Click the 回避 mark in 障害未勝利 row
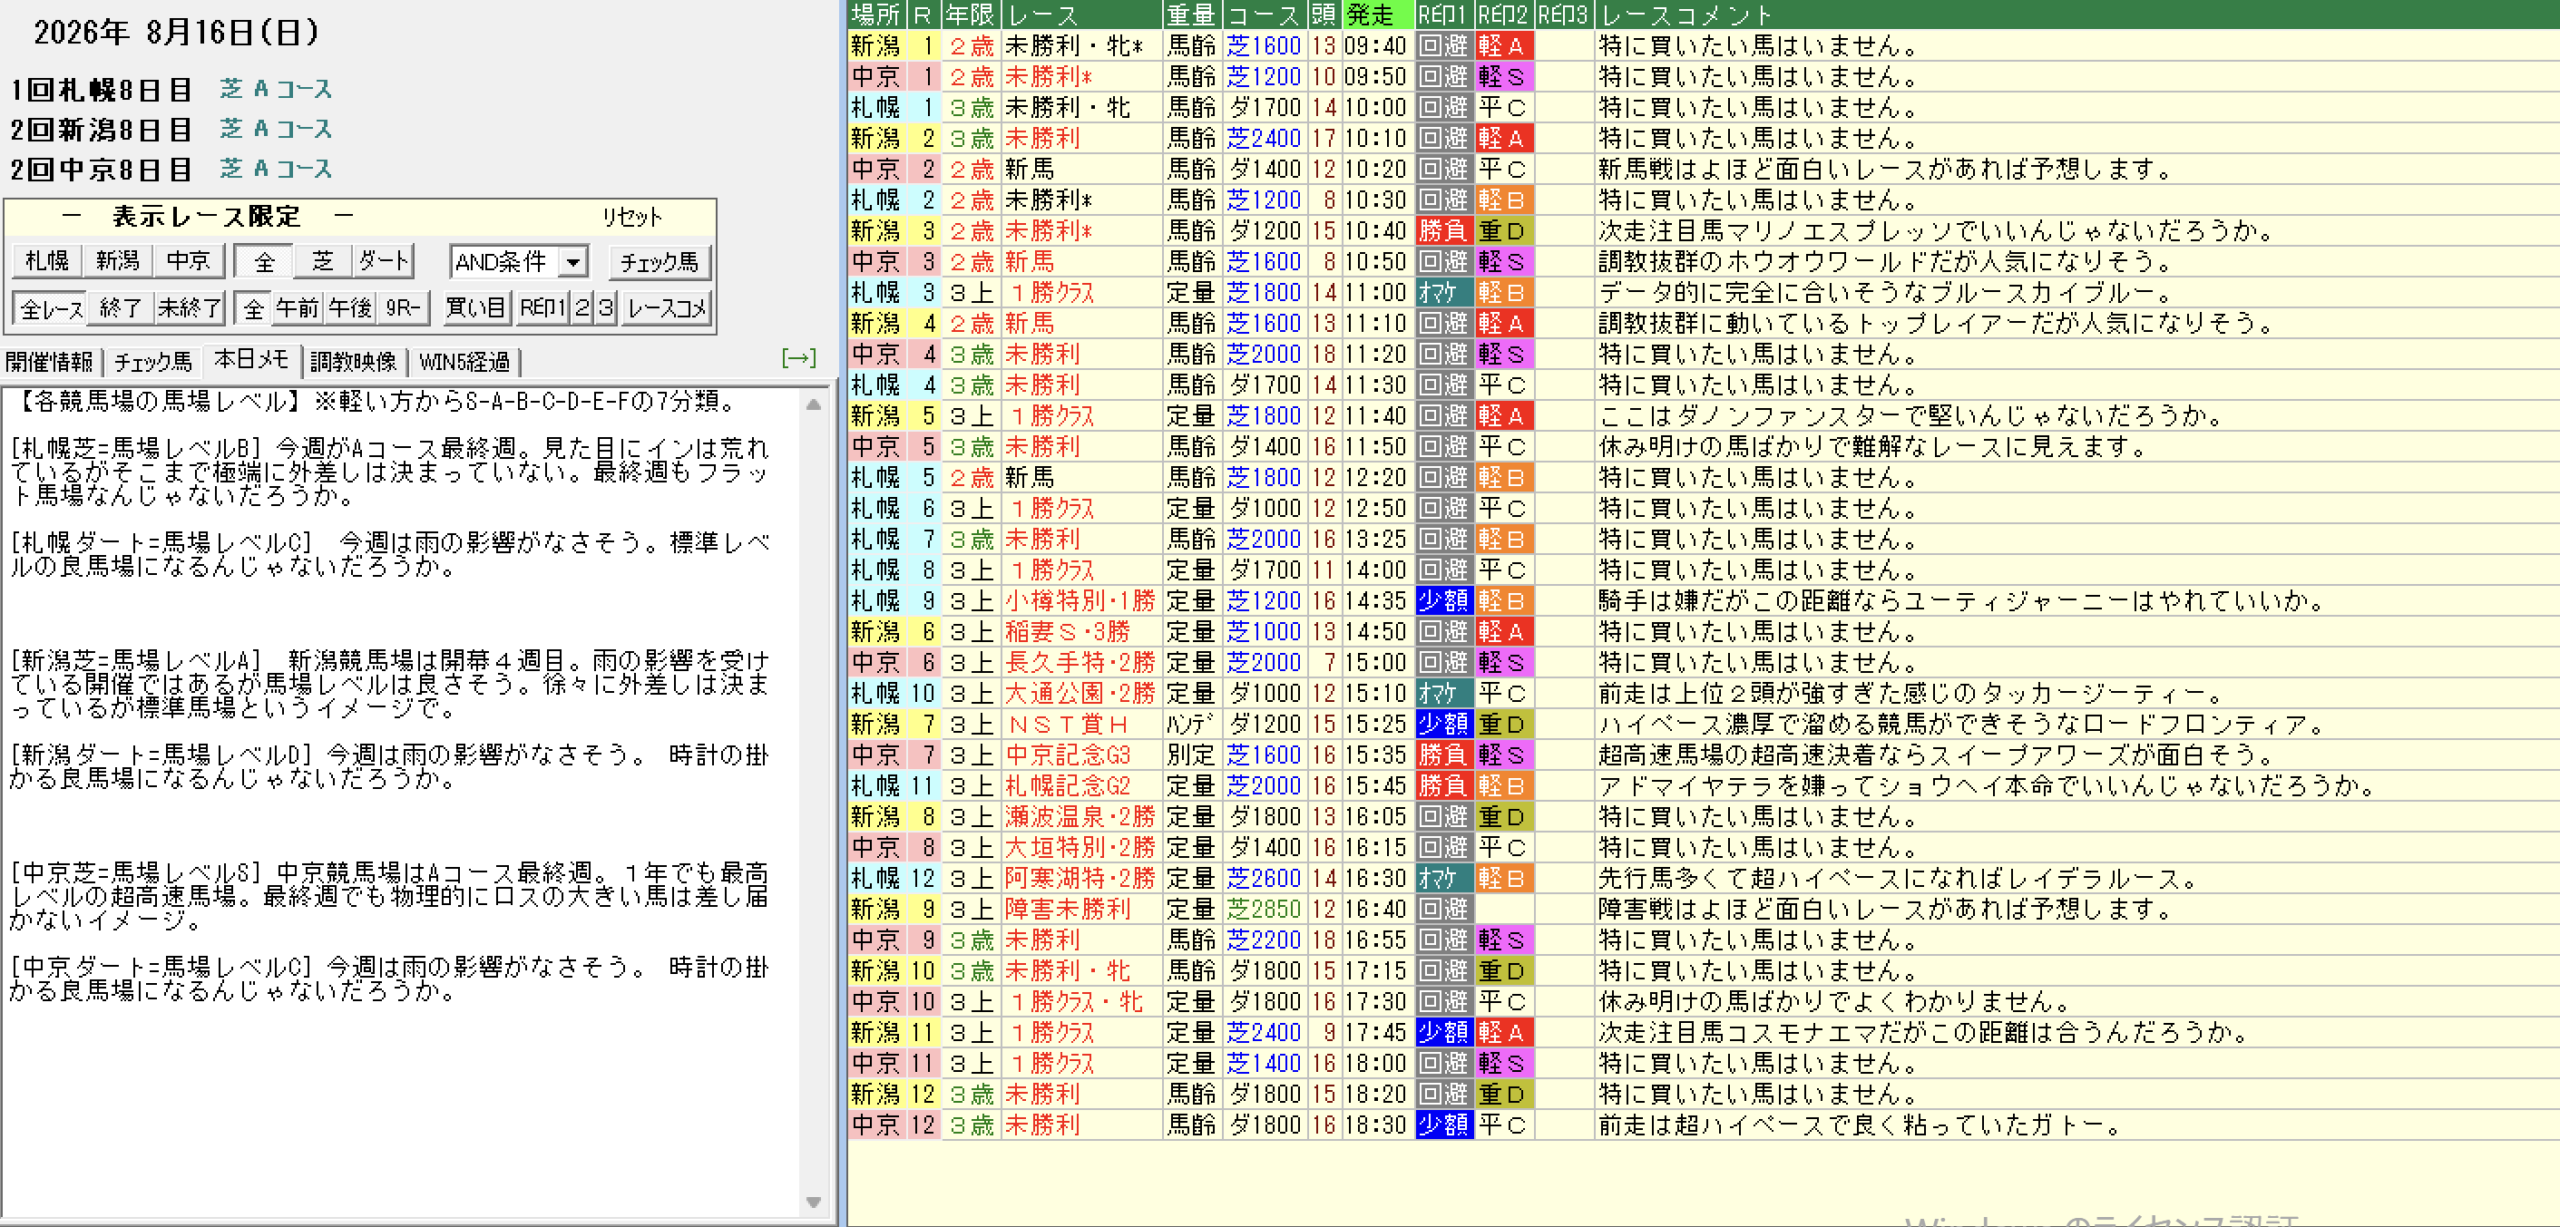2560x1227 pixels. pos(1444,909)
